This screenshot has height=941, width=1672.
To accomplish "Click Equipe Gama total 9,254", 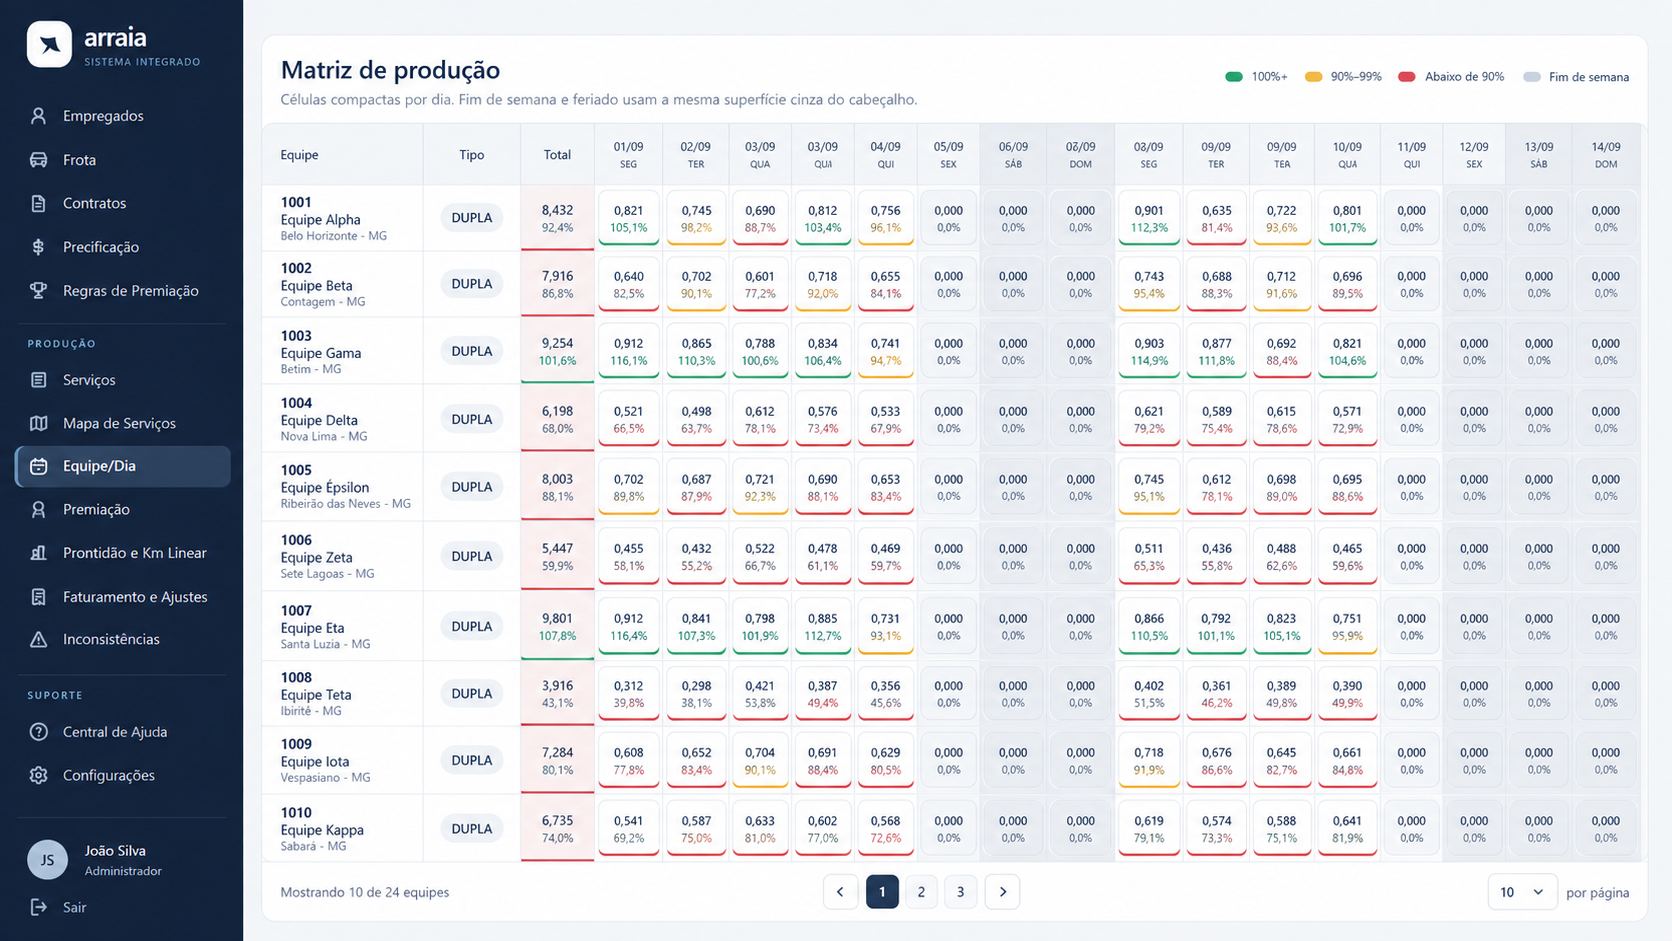I will pyautogui.click(x=557, y=351).
